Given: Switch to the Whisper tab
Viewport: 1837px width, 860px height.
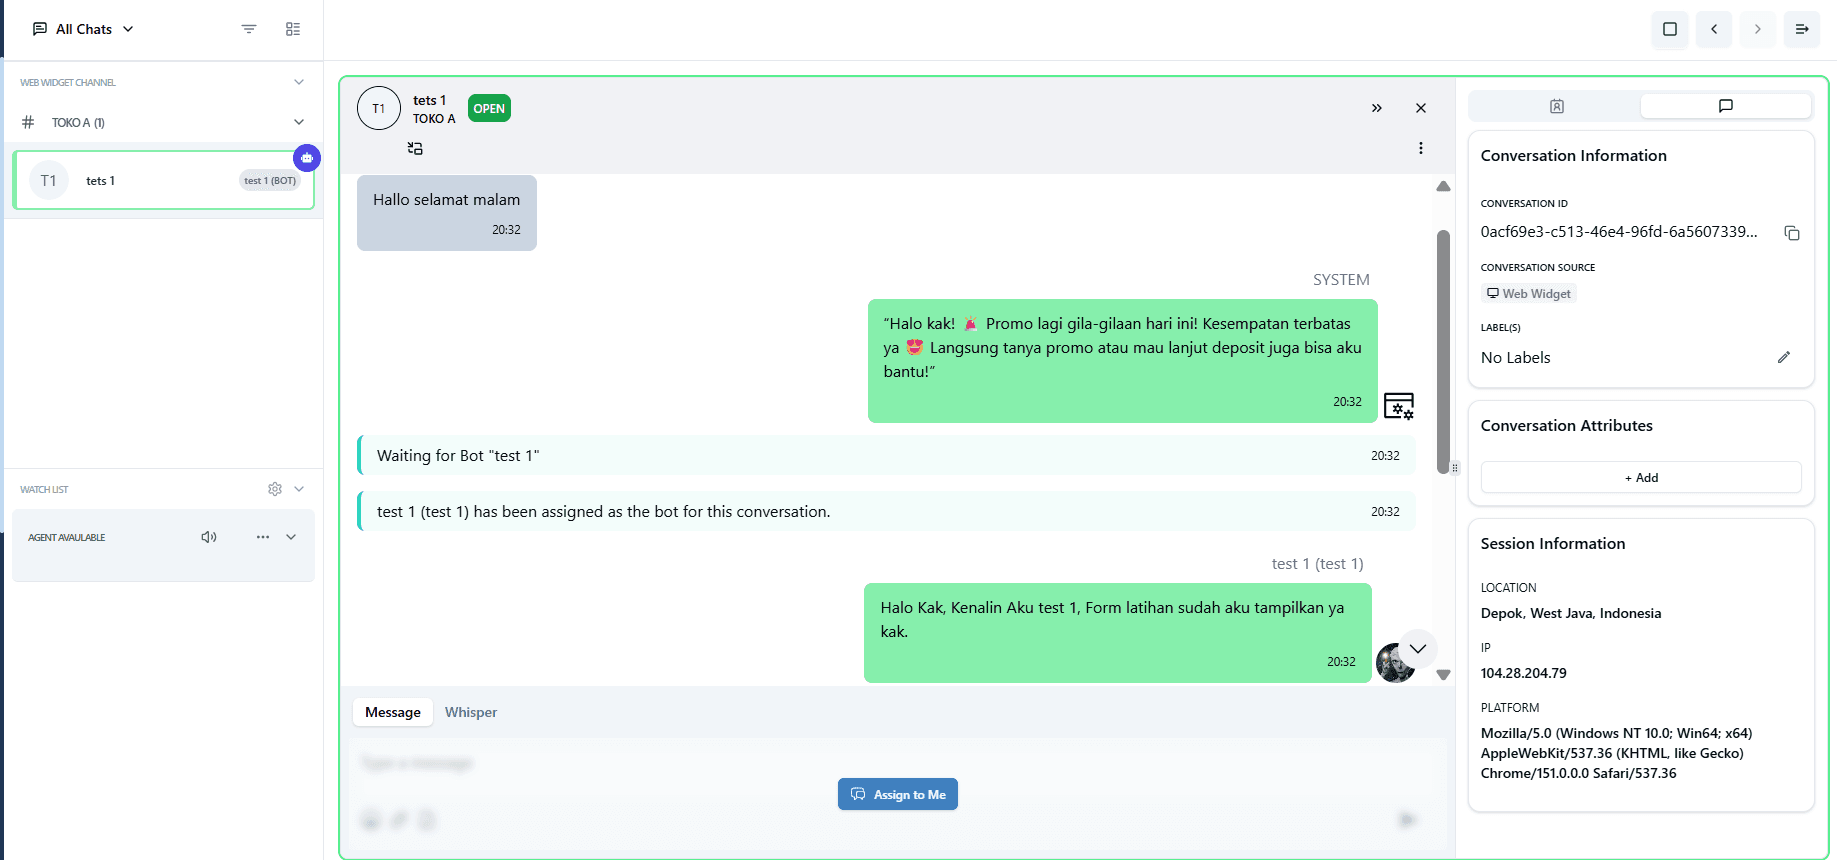Looking at the screenshot, I should pos(471,712).
